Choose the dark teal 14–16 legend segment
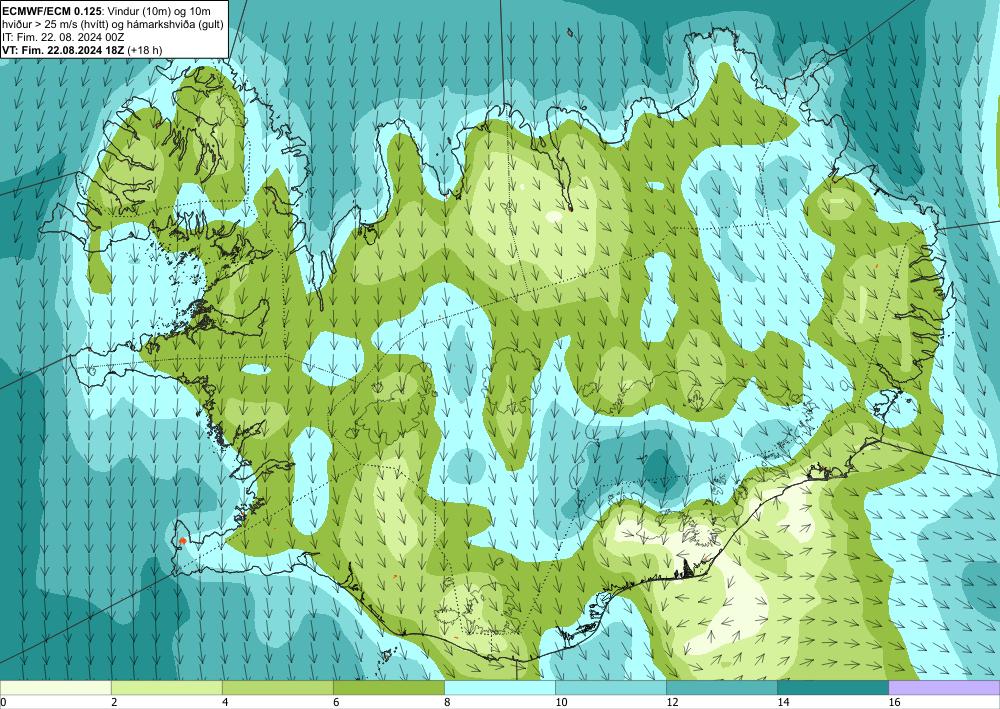The image size is (1000, 709). pyautogui.click(x=833, y=687)
